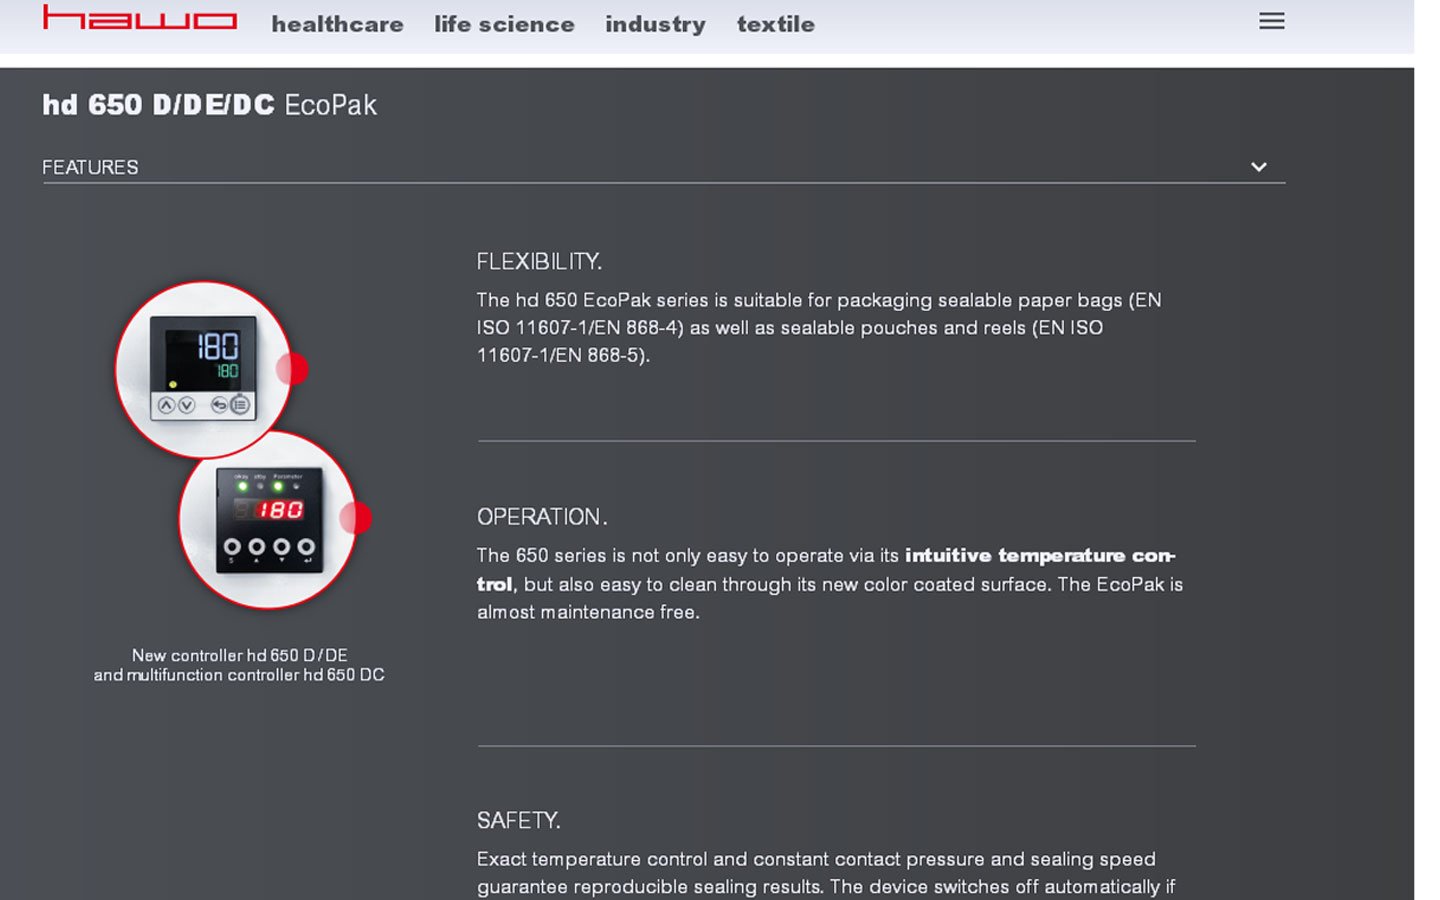Open the hamburger menu icon

point(1271,21)
